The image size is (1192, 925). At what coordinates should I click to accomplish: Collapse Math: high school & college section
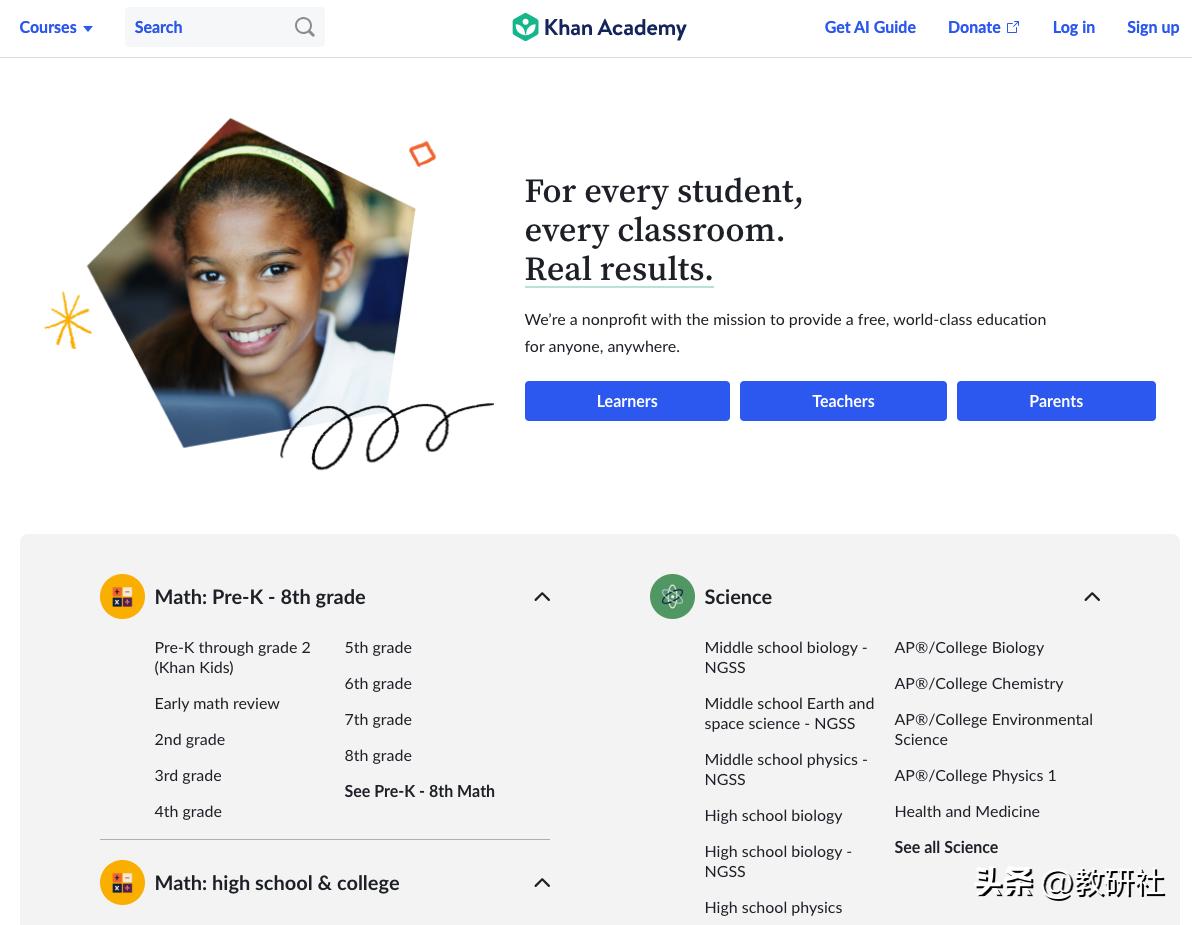coord(542,882)
